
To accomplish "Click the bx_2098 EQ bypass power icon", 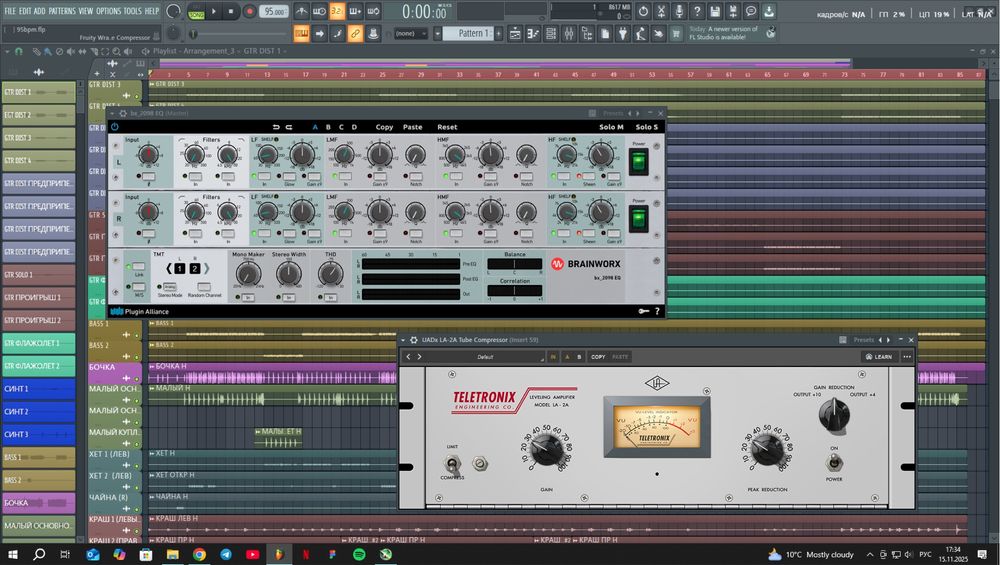I will 115,127.
